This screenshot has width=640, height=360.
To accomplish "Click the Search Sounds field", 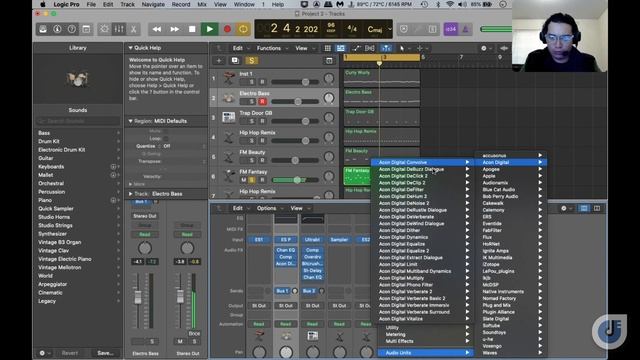I will point(78,121).
